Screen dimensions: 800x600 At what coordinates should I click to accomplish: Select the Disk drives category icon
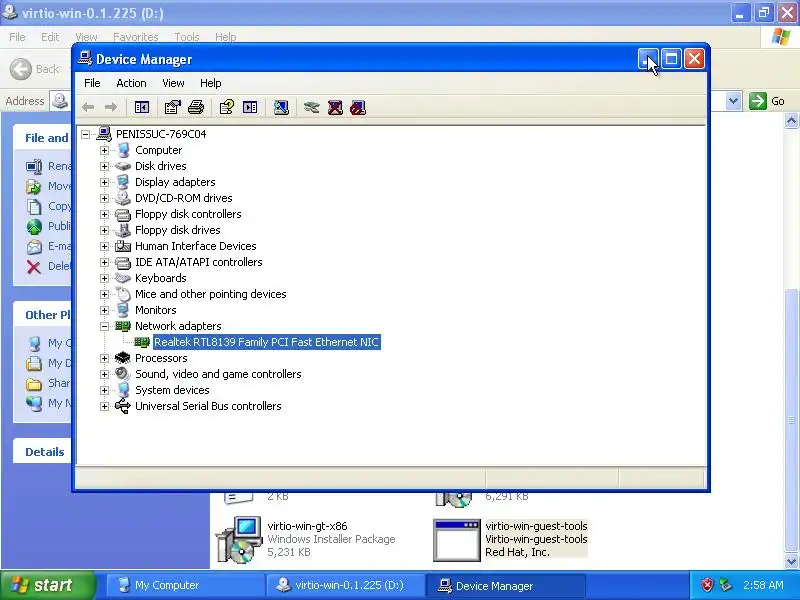[123, 166]
